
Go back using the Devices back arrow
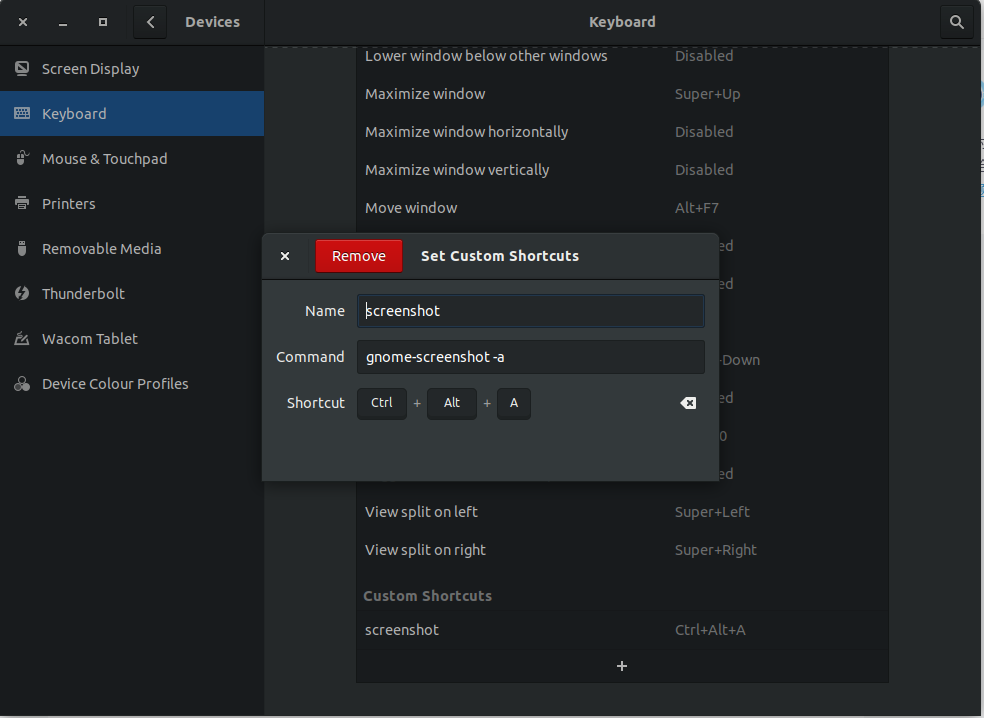150,23
